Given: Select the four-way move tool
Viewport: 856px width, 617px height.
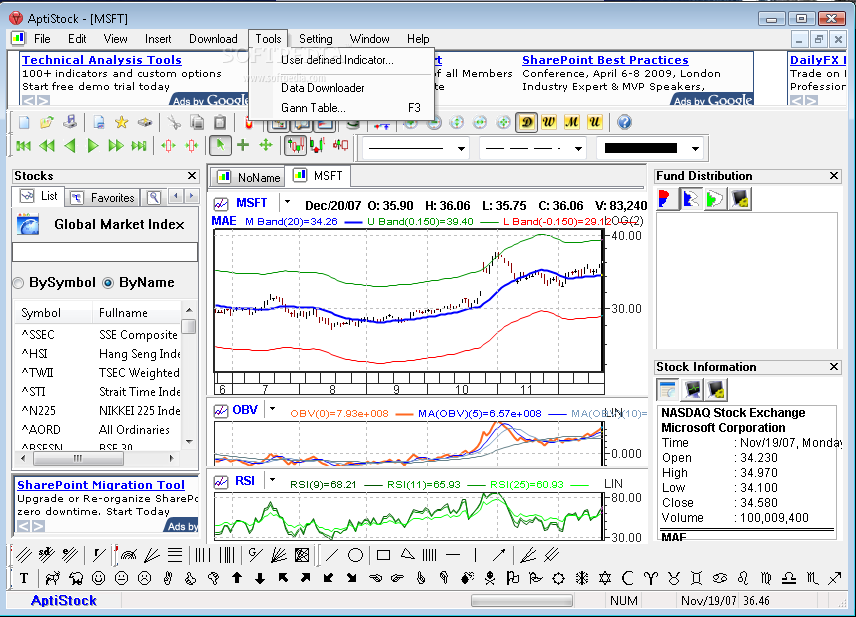Looking at the screenshot, I should click(266, 145).
